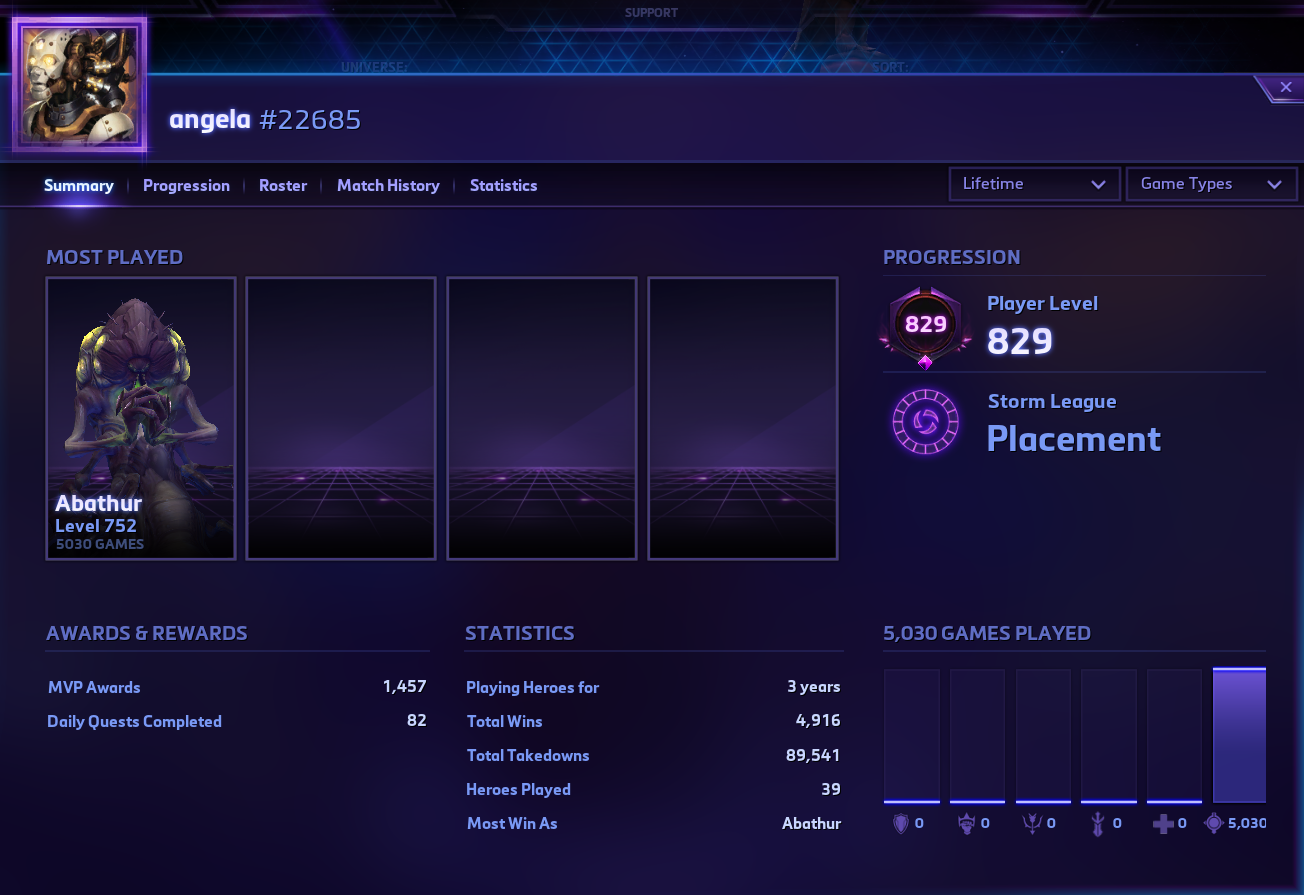Click the tall support games played bar

pyautogui.click(x=1239, y=736)
